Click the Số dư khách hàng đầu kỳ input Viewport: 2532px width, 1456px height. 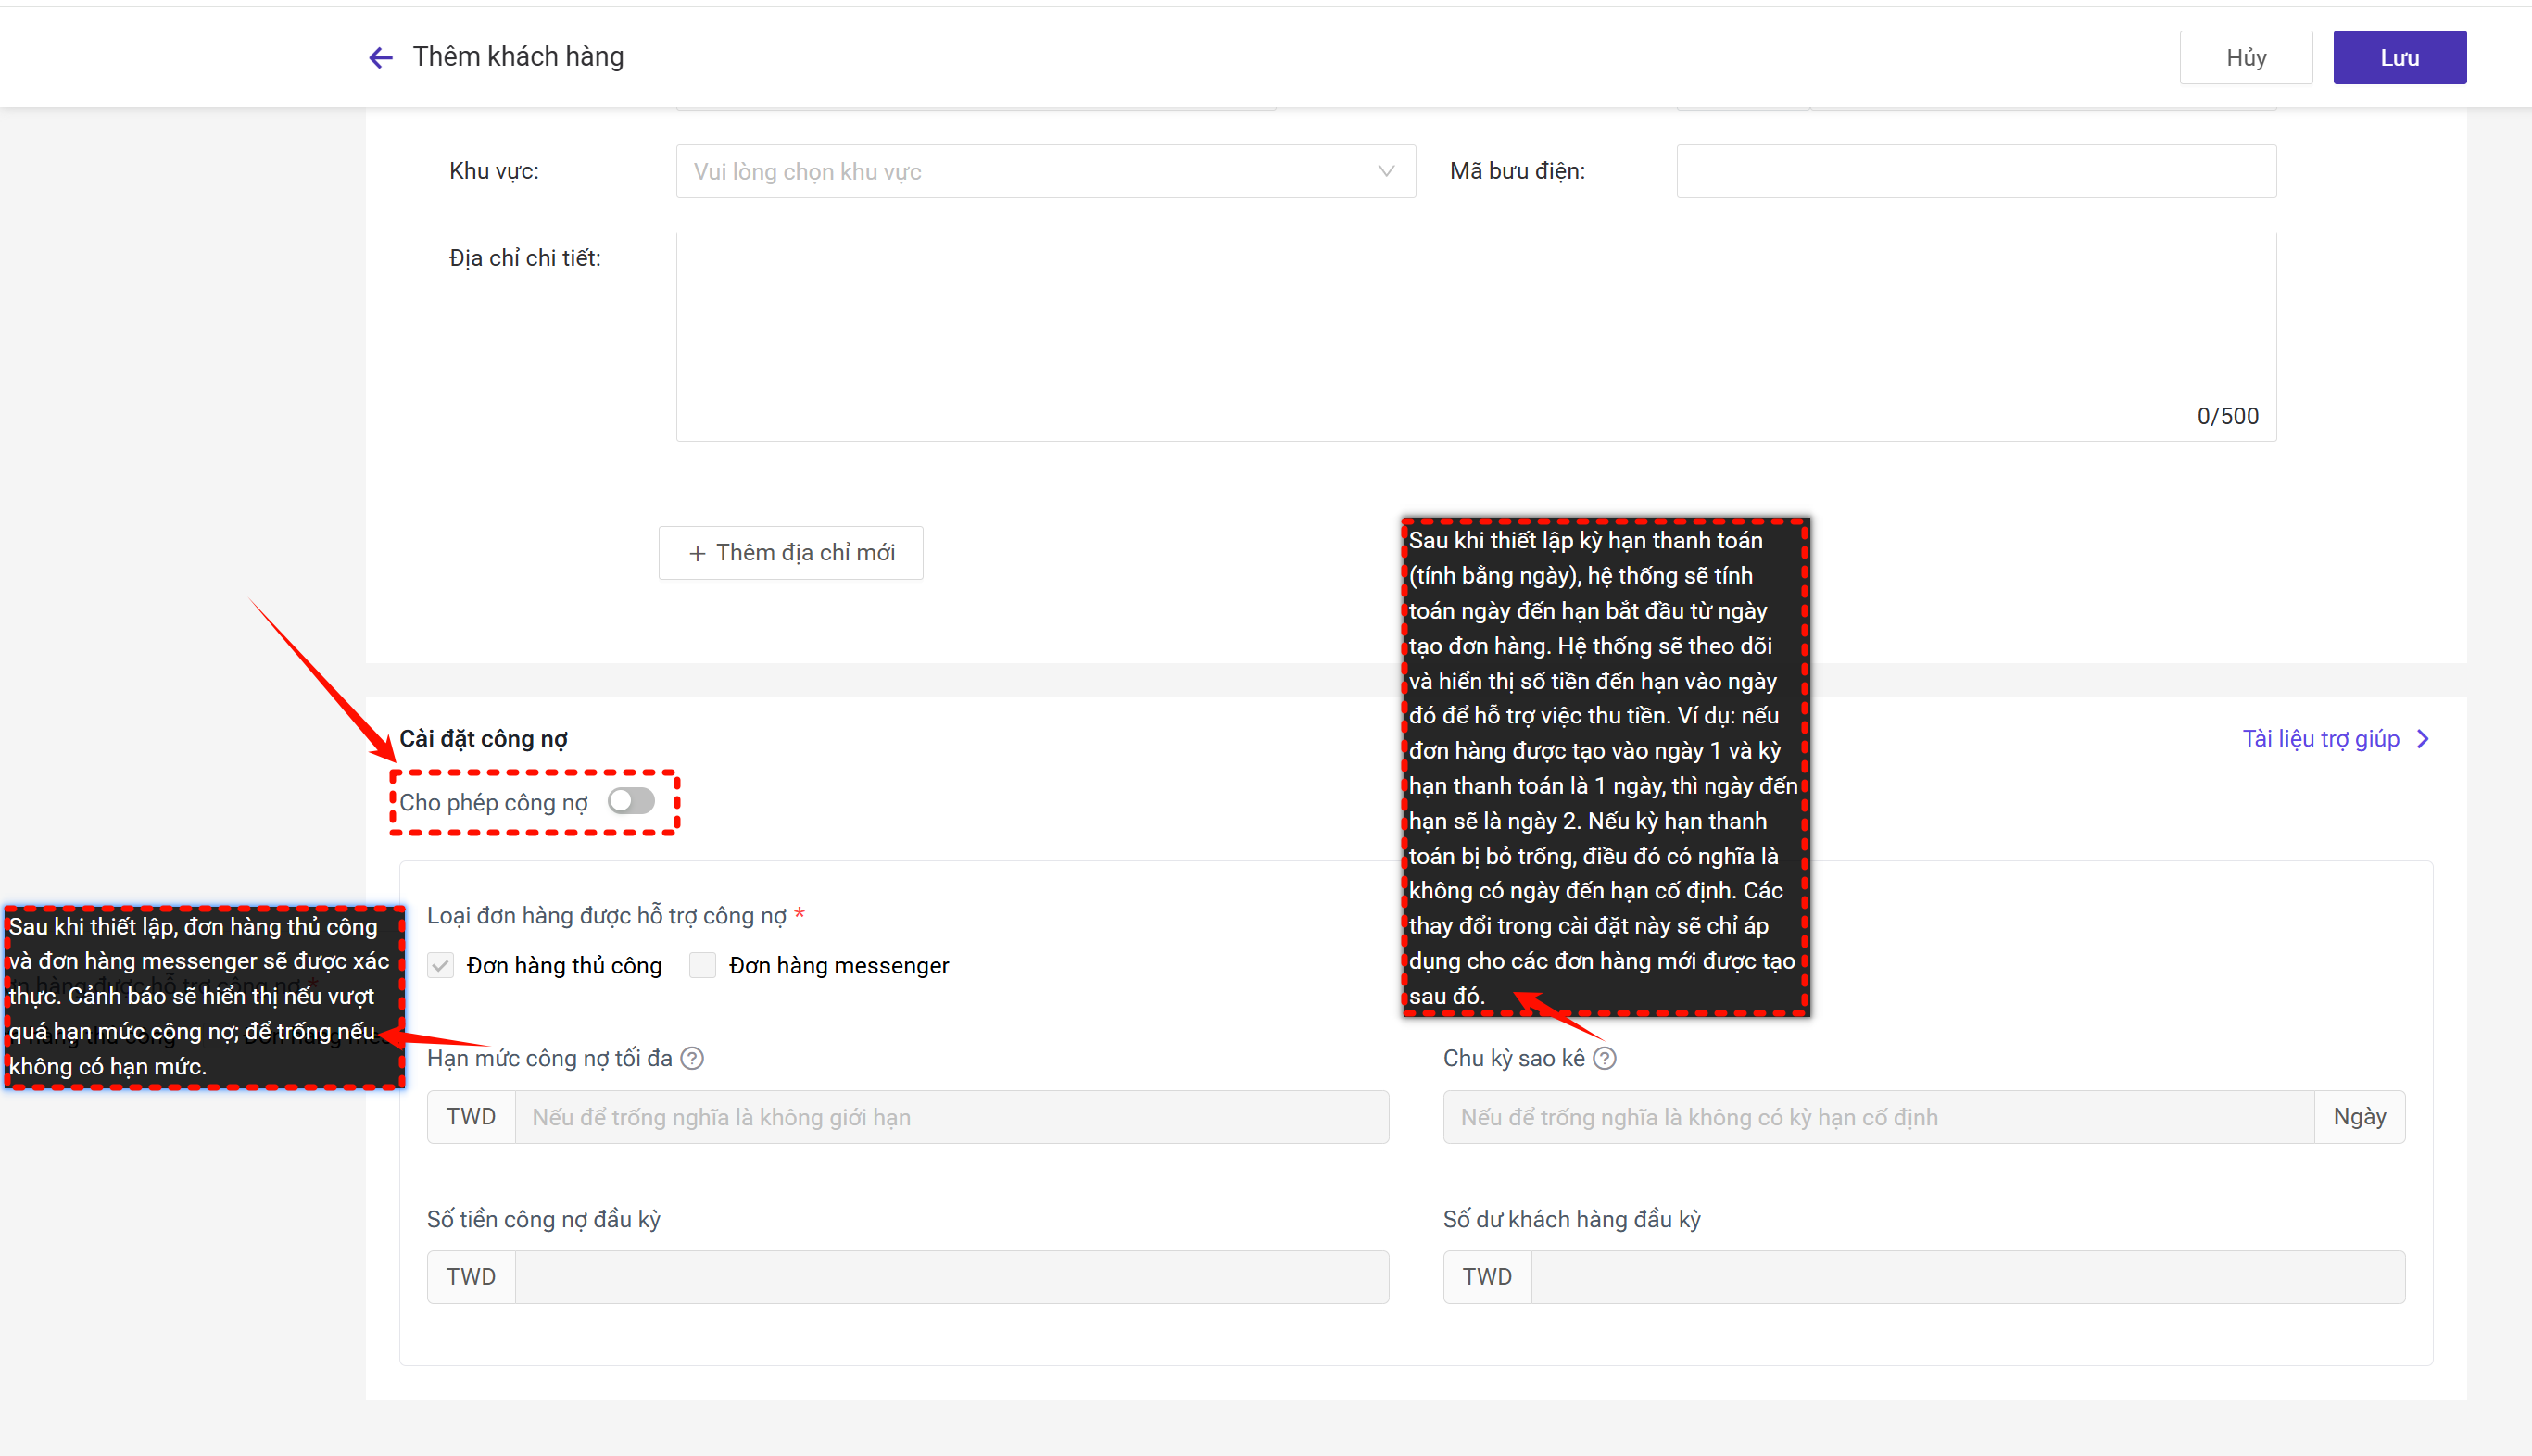tap(1966, 1277)
